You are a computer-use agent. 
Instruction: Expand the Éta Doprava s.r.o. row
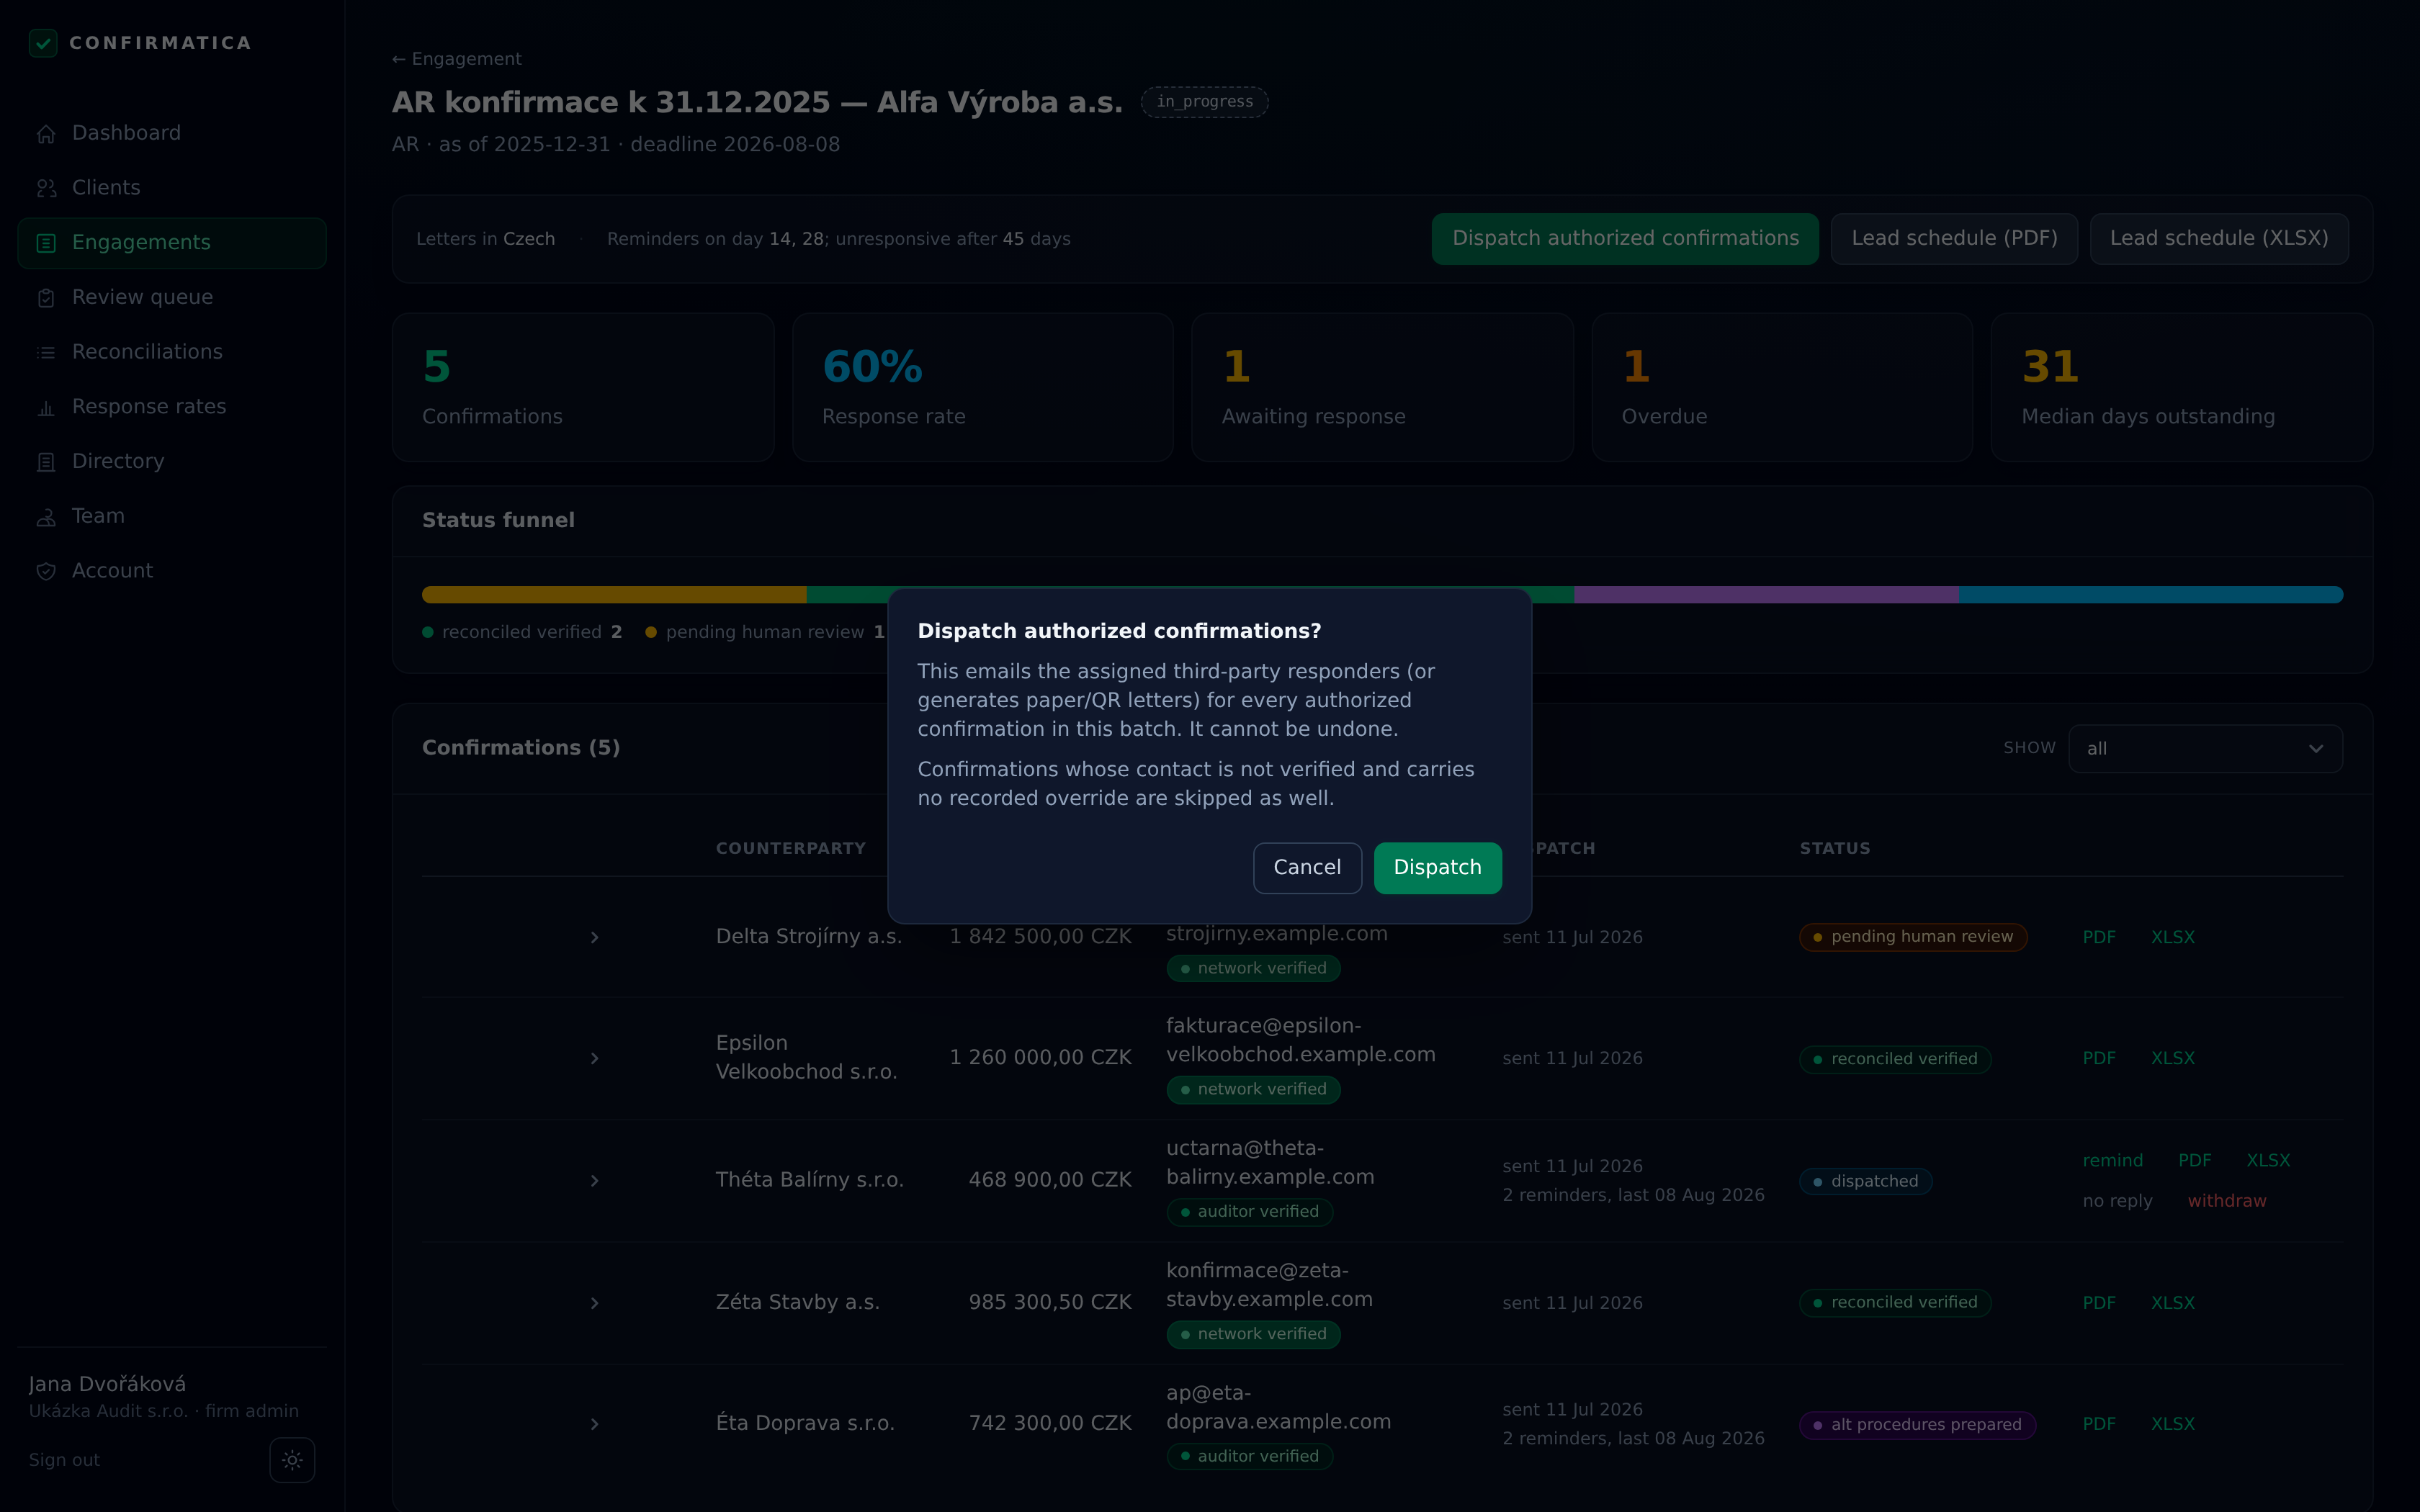595,1424
